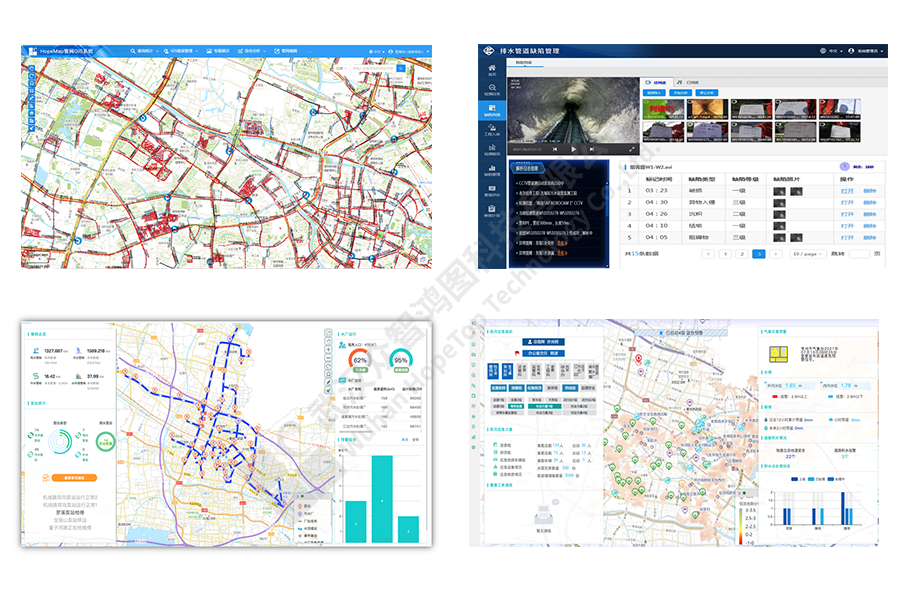Select the orange pipe-interior video thumbnail
Image resolution: width=900 pixels, height=600 pixels.
(707, 109)
